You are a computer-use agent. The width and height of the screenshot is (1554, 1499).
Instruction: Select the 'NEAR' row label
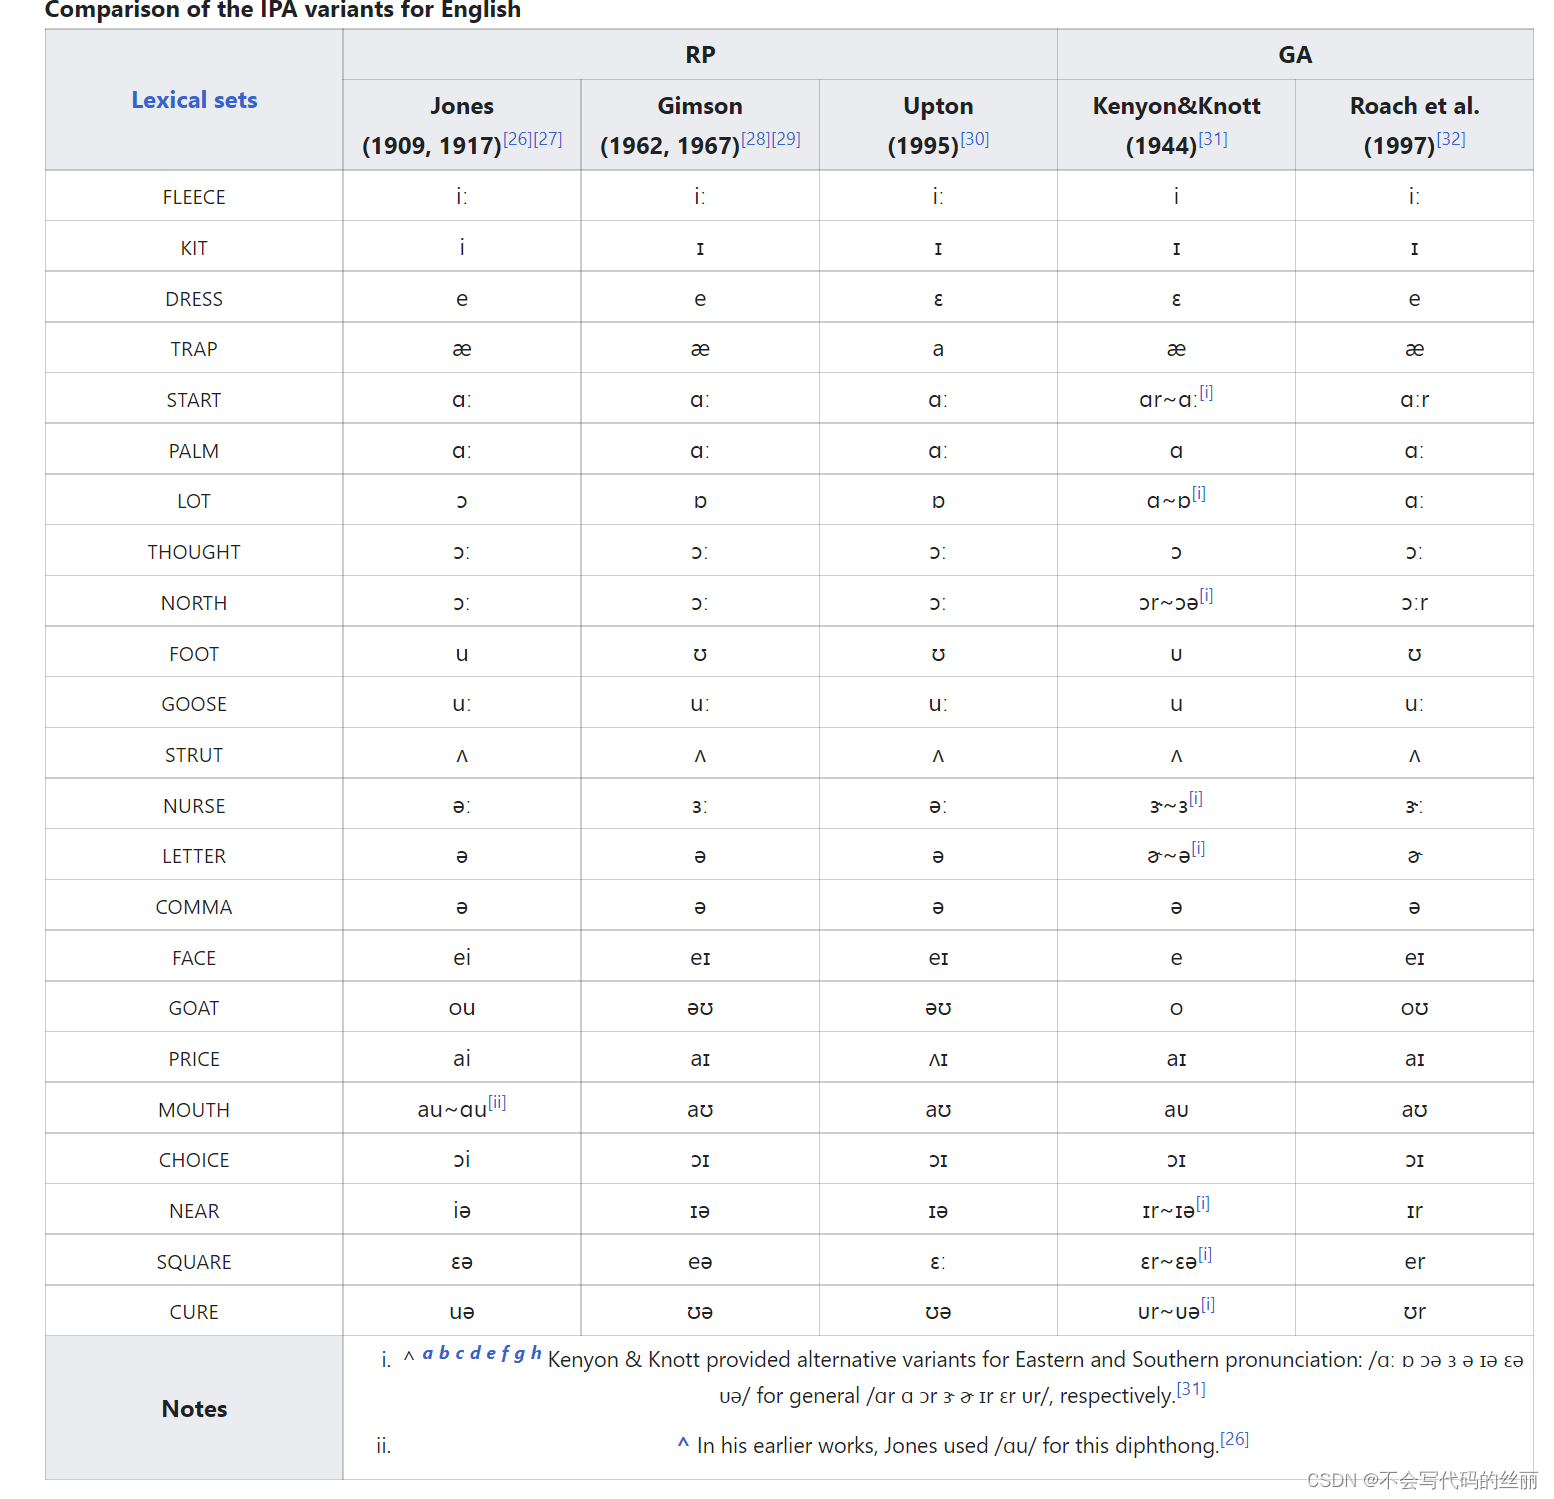point(194,1211)
